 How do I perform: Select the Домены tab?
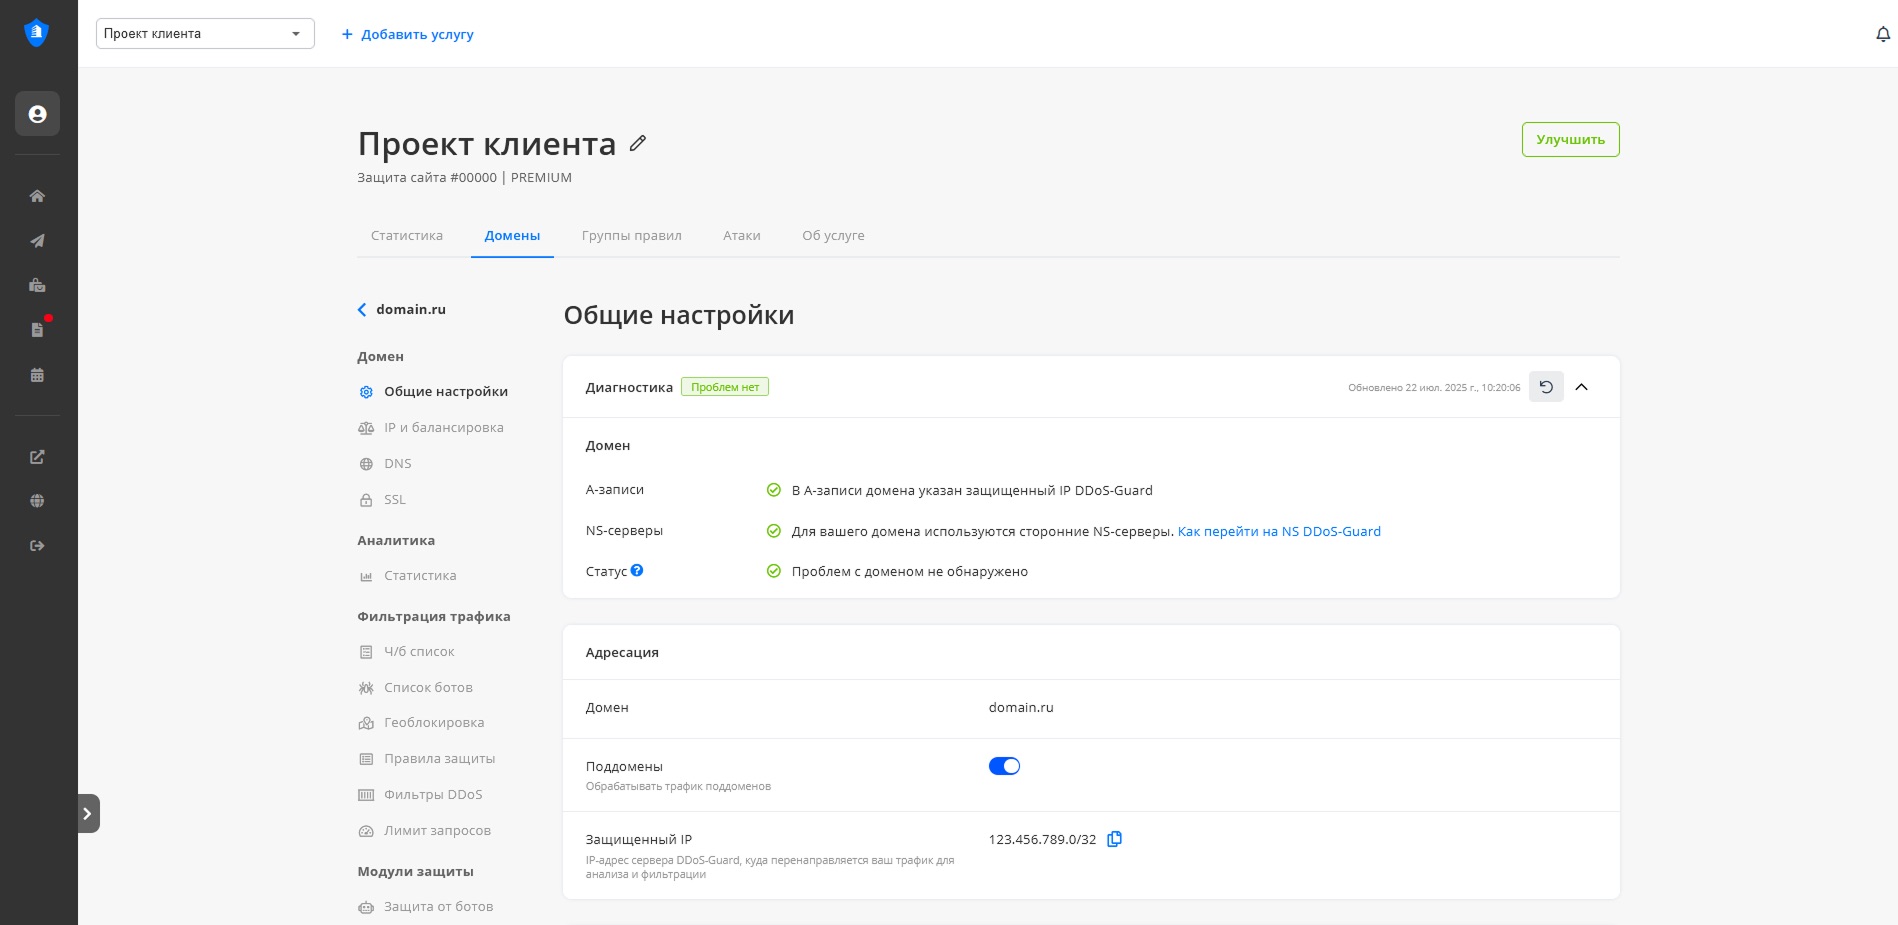click(x=512, y=236)
